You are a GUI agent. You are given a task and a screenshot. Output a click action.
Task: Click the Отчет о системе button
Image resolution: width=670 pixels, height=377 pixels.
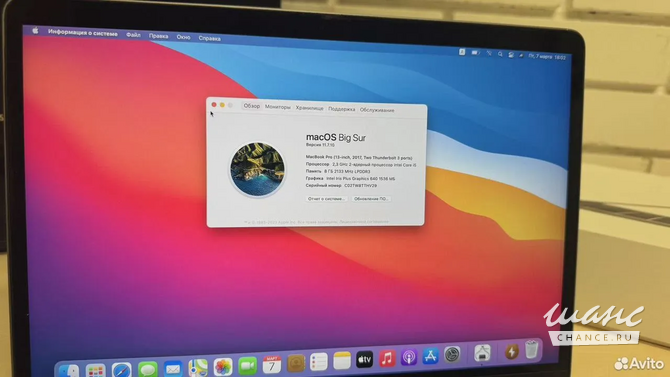point(326,199)
